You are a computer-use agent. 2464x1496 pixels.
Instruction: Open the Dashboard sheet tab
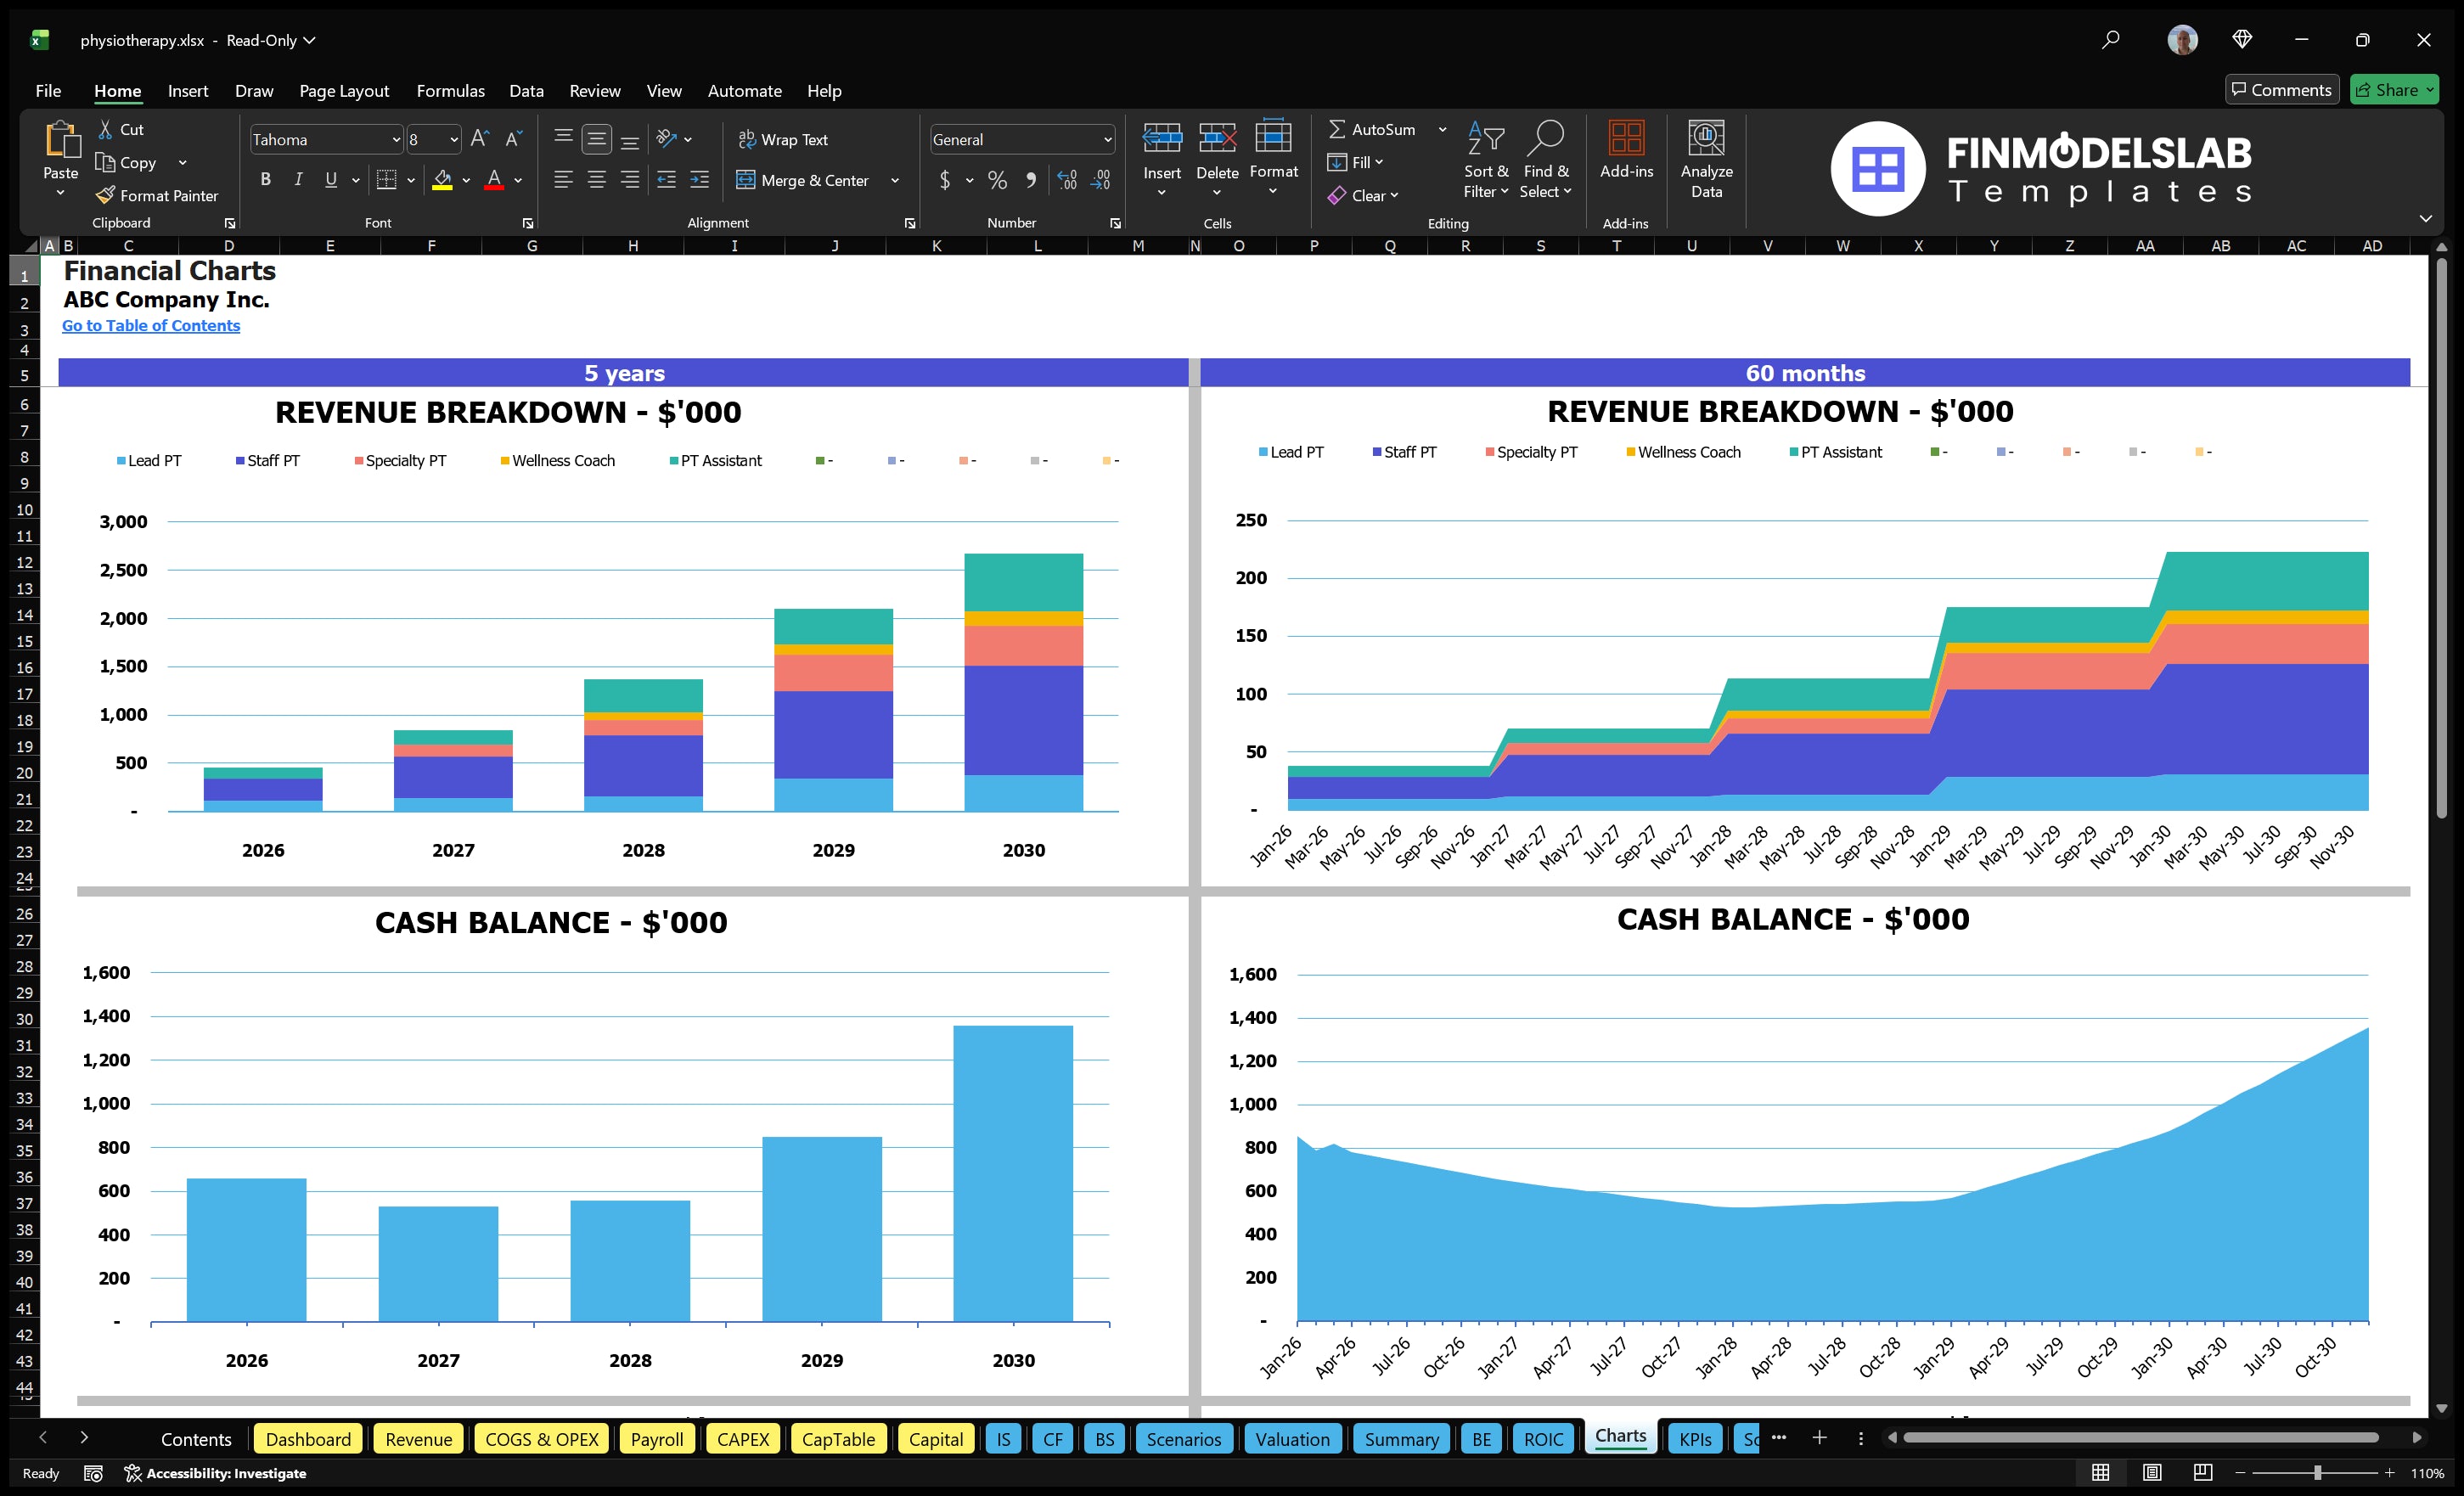(x=308, y=1438)
